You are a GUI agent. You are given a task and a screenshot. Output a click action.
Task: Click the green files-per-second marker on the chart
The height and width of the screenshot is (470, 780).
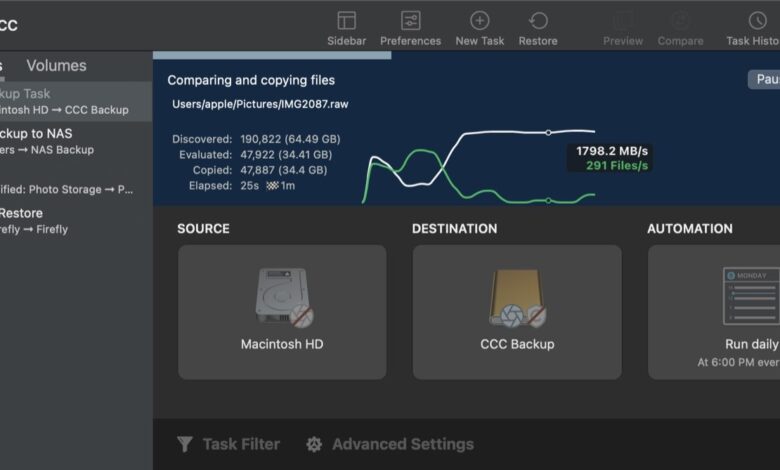(548, 200)
